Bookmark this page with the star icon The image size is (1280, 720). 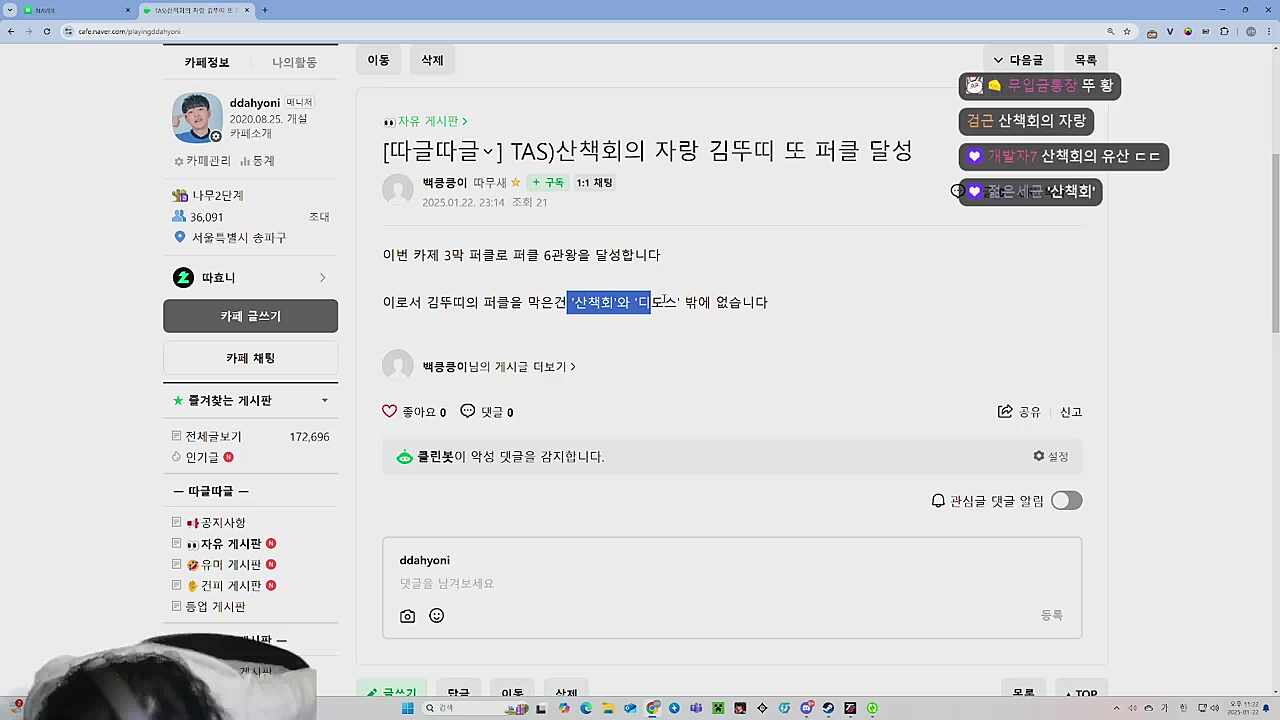coord(1127,31)
